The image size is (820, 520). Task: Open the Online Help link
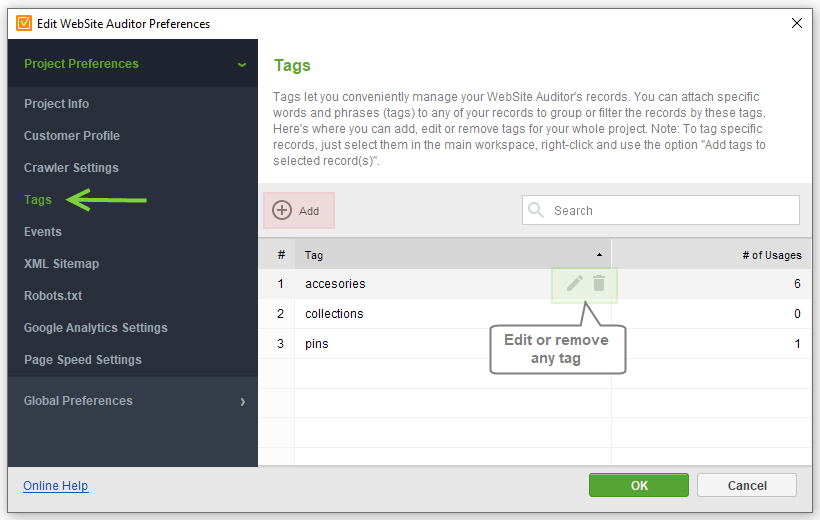pos(55,485)
